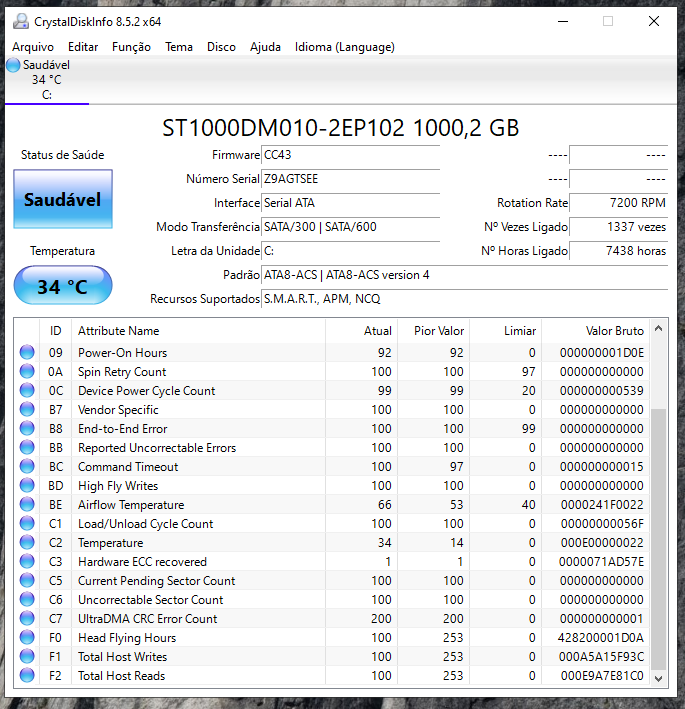Click the status orb for Total Host Writes
Viewport: 685px width, 709px height.
(x=27, y=656)
